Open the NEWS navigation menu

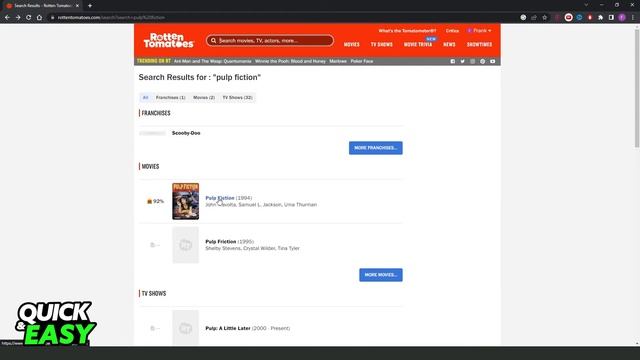(449, 44)
